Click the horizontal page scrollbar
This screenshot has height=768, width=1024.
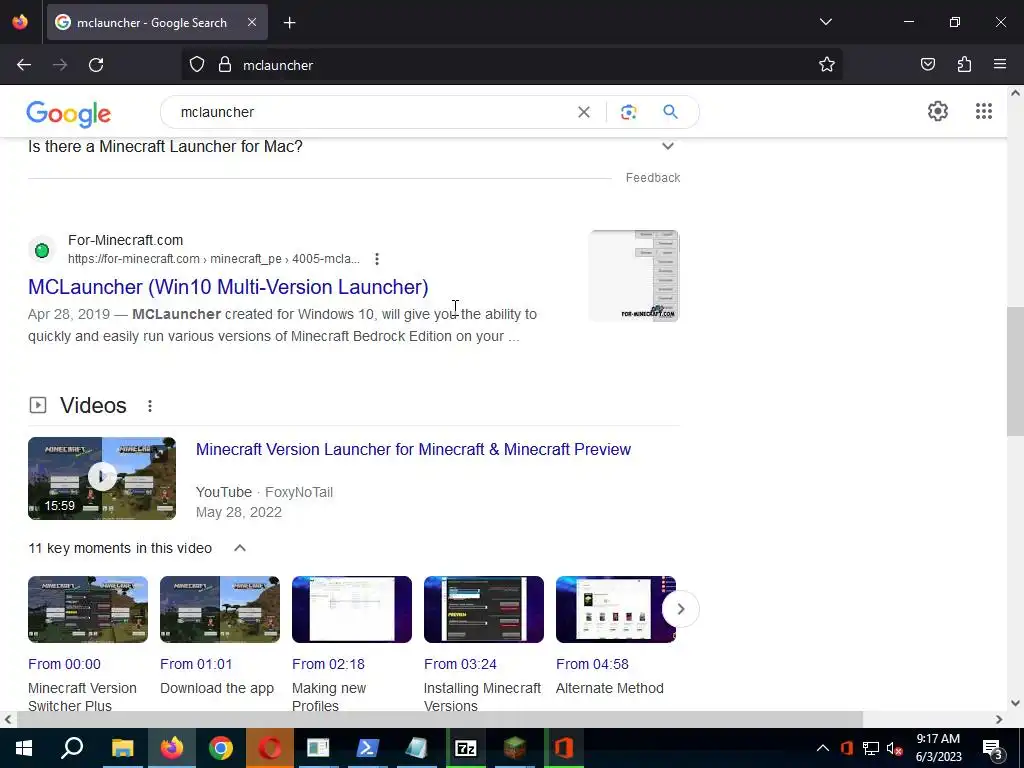click(x=440, y=719)
